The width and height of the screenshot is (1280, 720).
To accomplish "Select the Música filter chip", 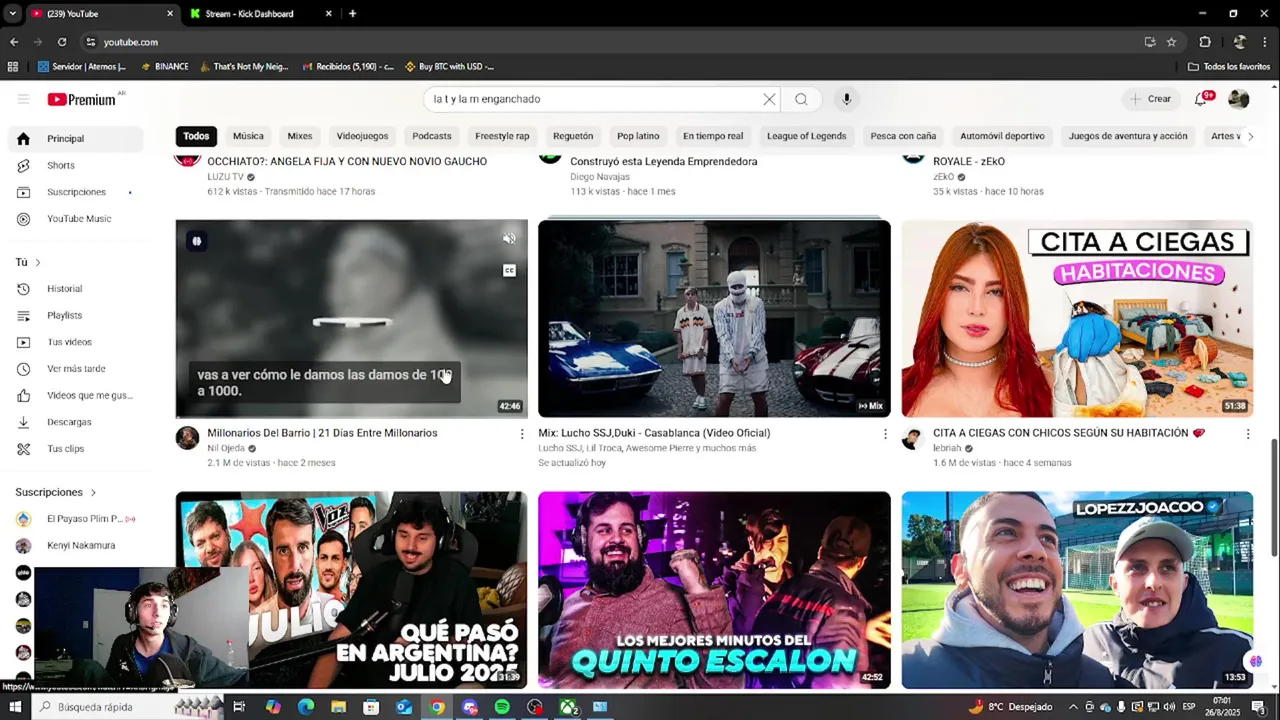I will 248,136.
